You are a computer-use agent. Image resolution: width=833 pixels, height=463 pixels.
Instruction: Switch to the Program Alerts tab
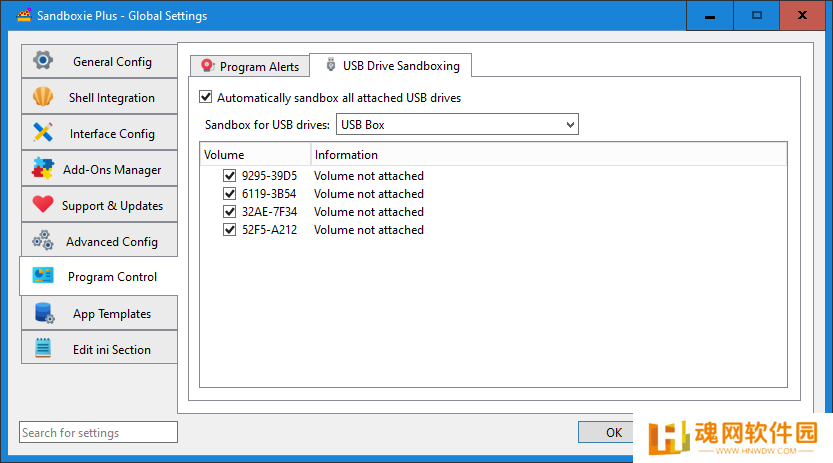250,66
